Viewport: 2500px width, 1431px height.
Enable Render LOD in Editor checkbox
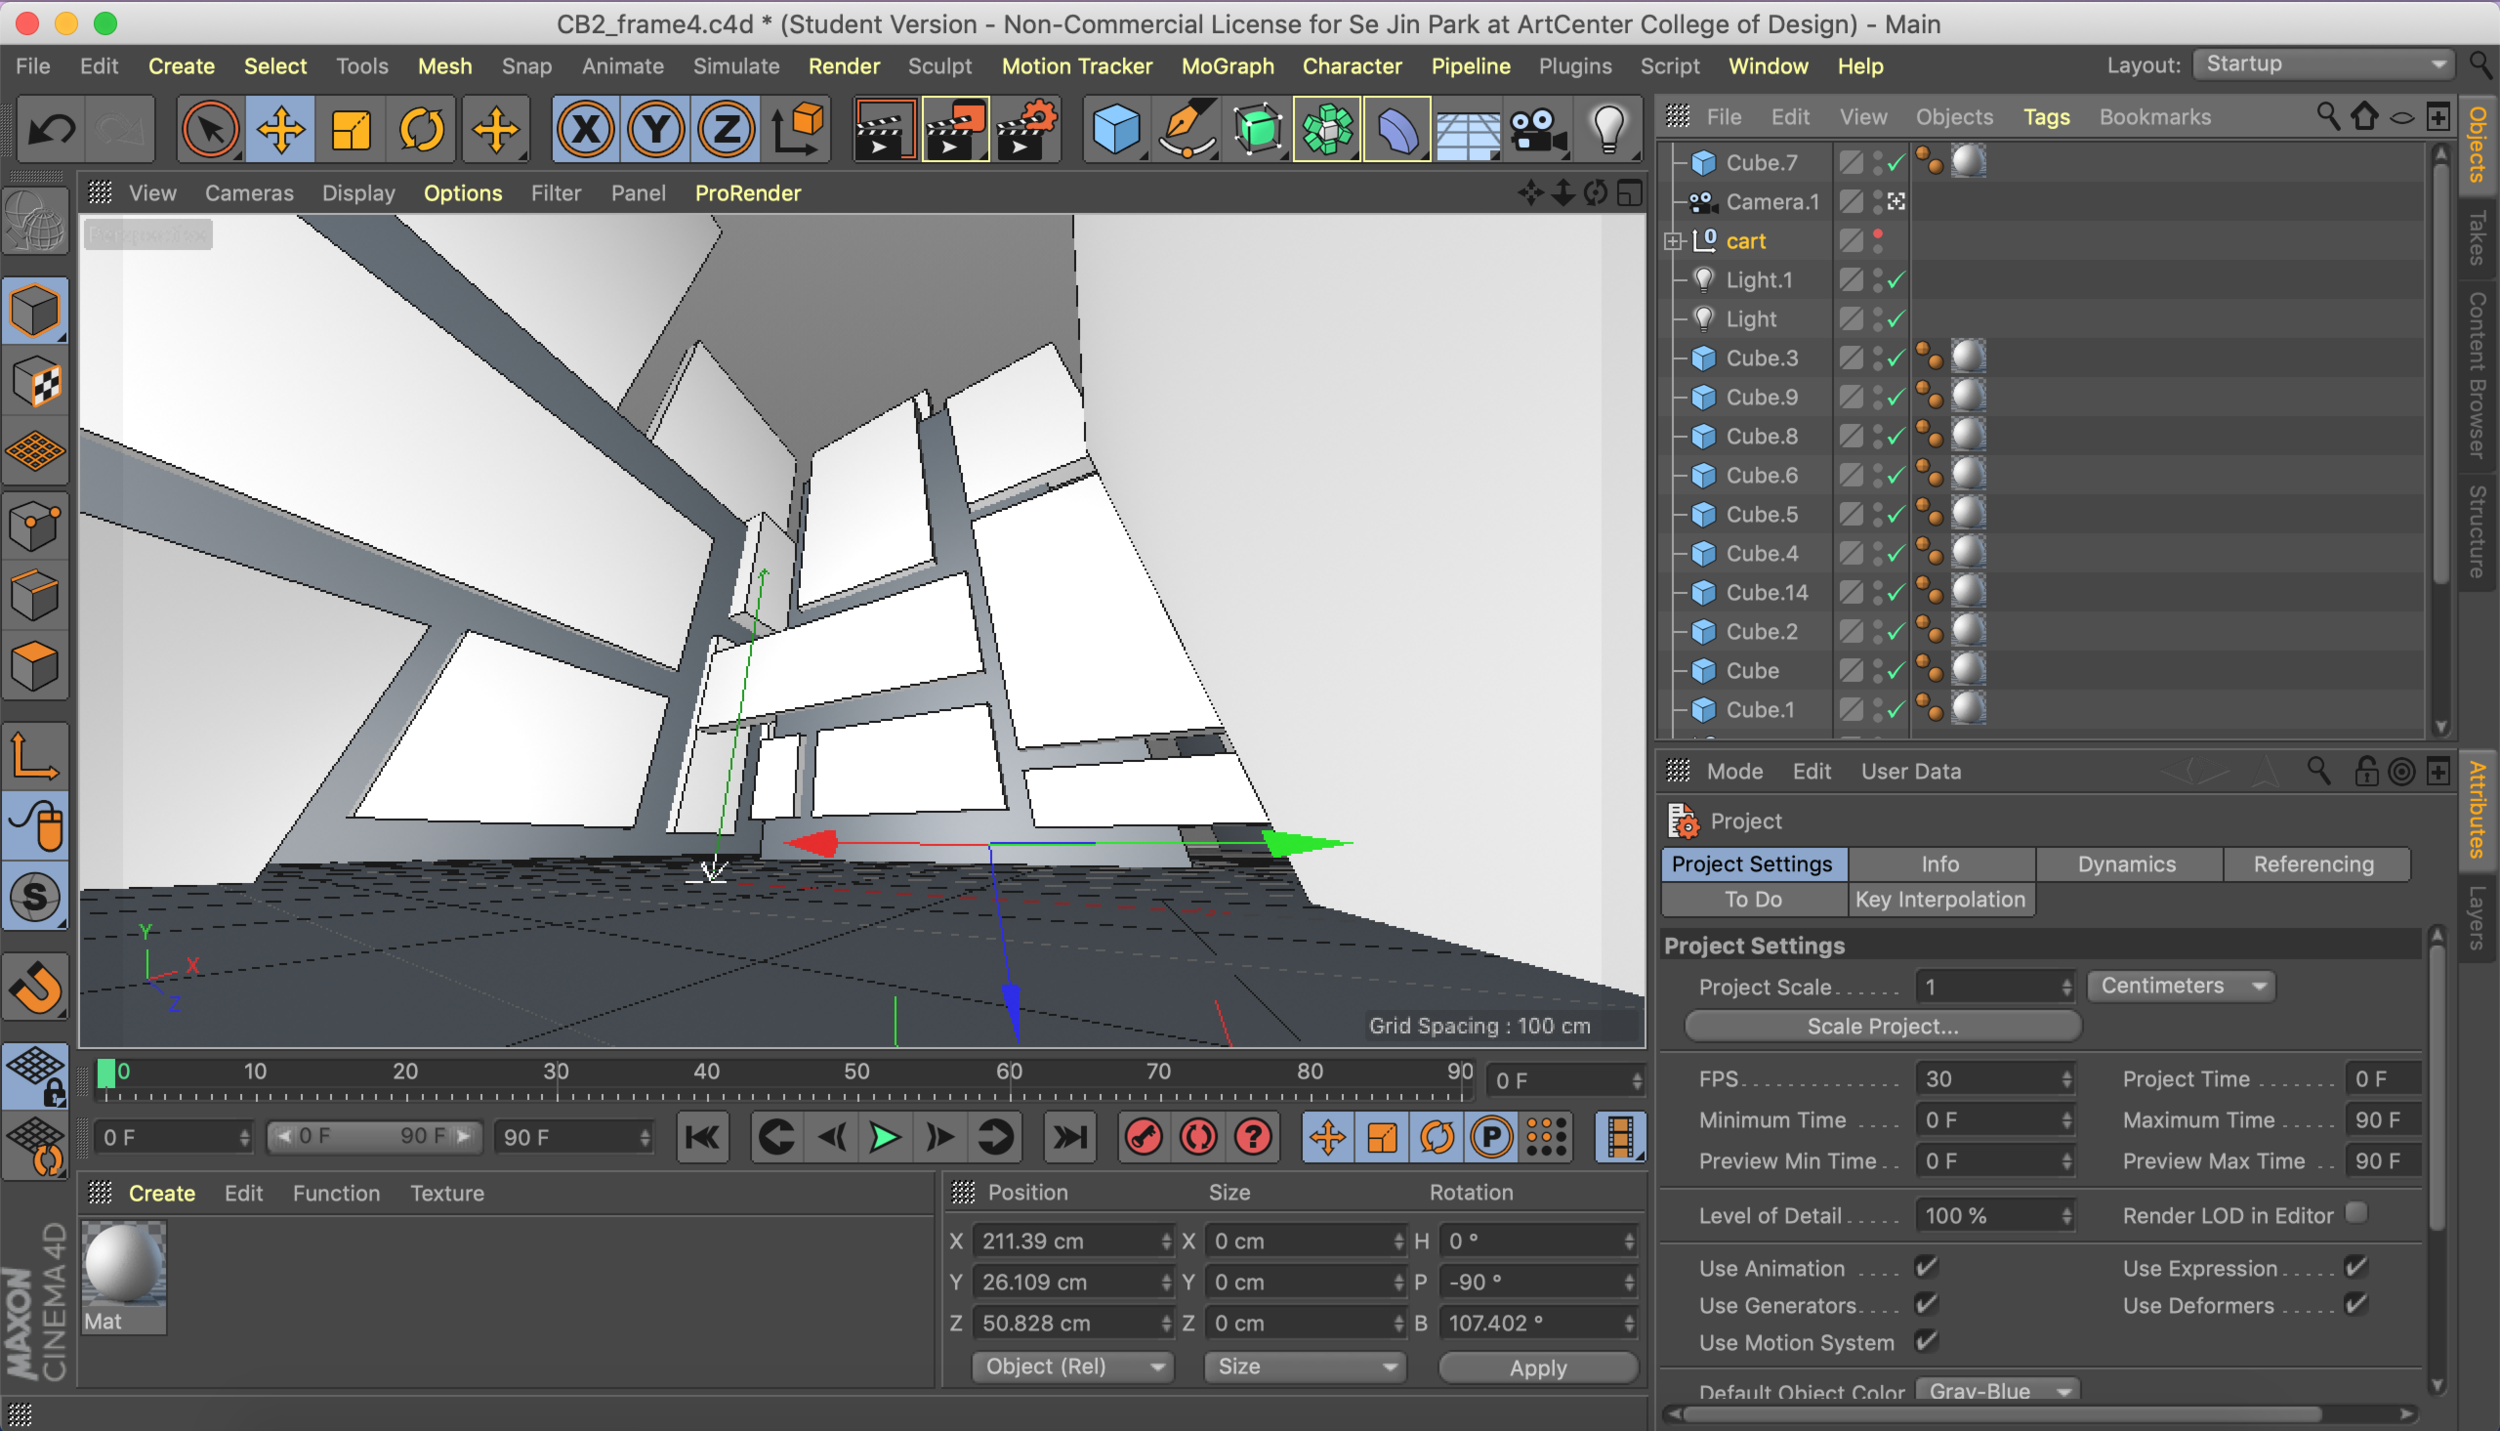(x=2356, y=1213)
